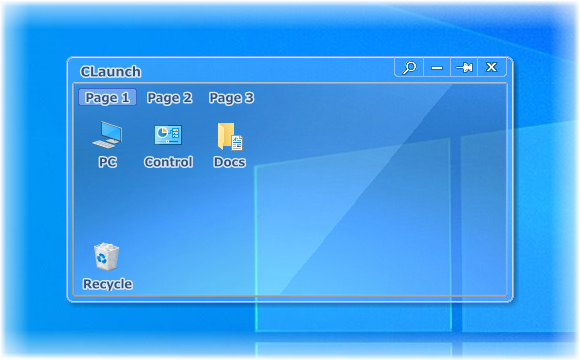Toggle the pin window button
Image resolution: width=580 pixels, height=360 pixels.
click(x=464, y=68)
